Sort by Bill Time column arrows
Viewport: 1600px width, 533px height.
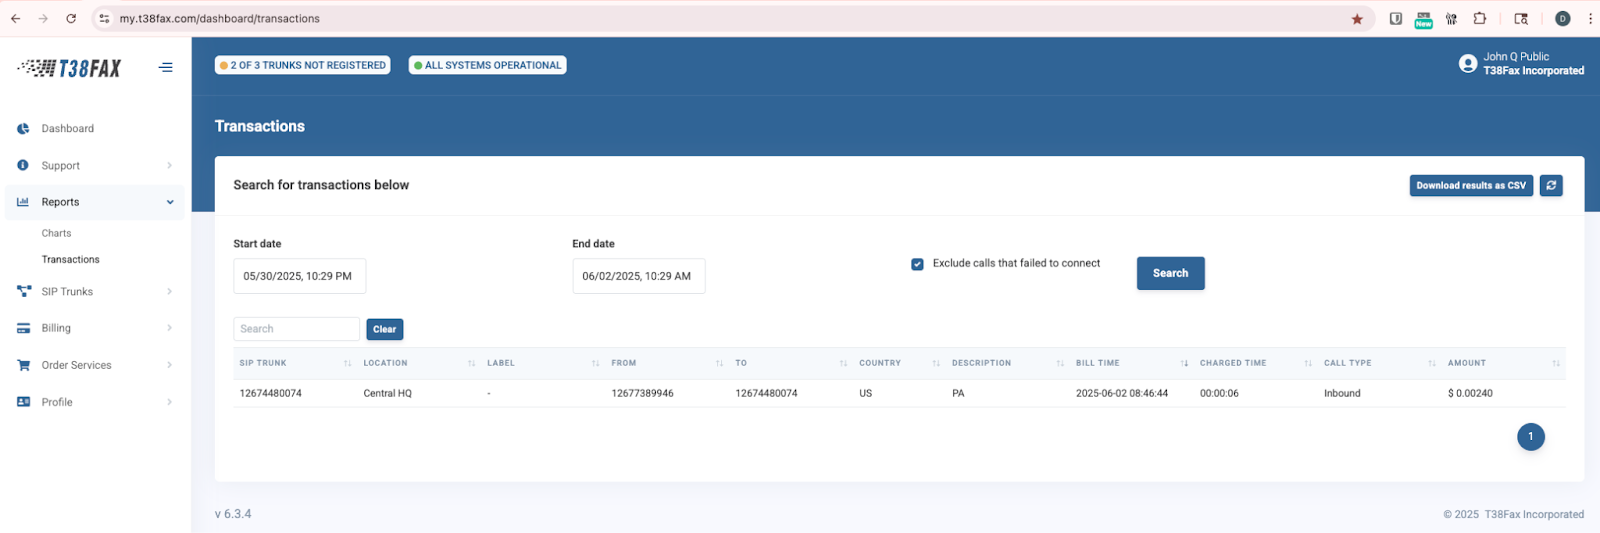click(1184, 363)
